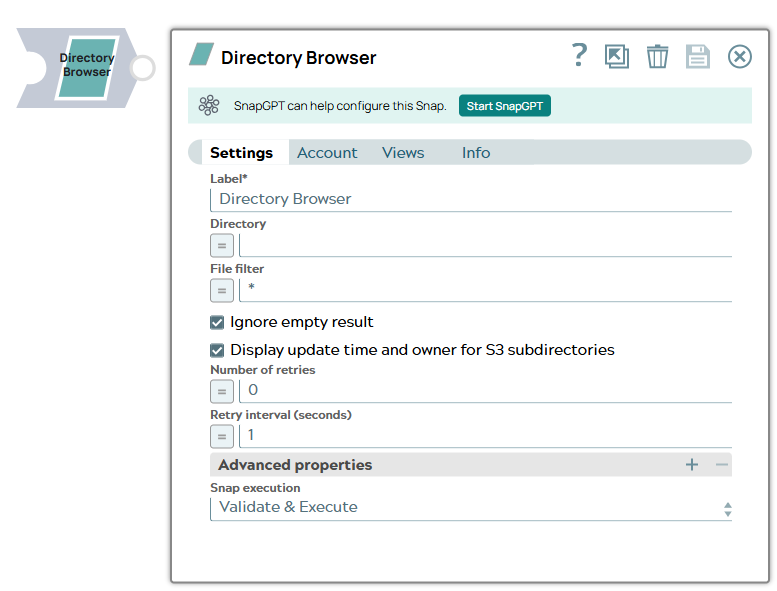Toggle expression button for Directory field

(222, 245)
